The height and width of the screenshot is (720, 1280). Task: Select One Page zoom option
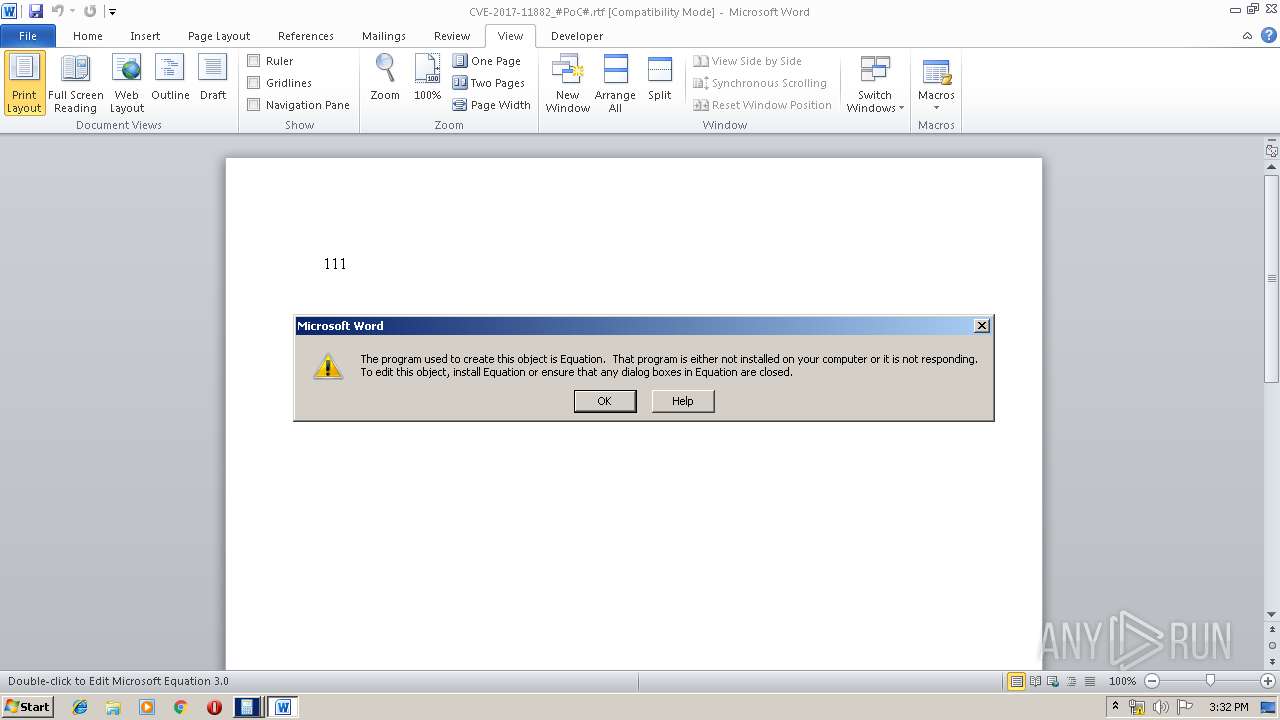[487, 61]
